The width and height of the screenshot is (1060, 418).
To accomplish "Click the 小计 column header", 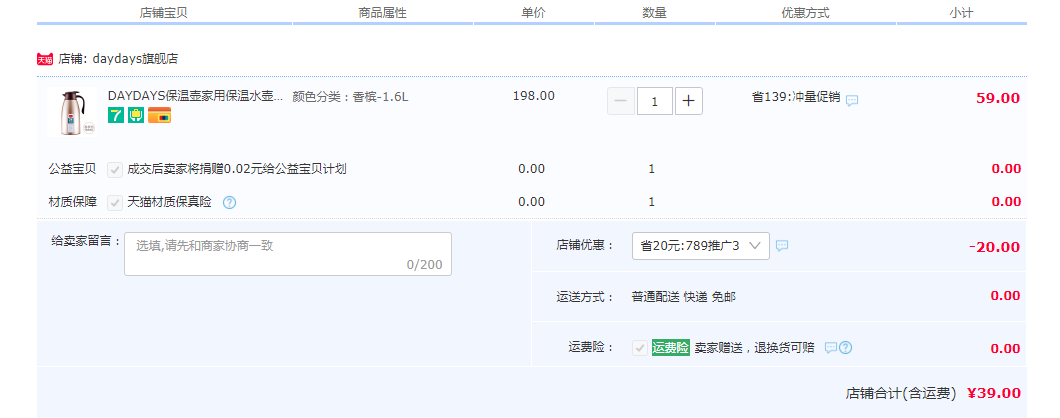I will 961,13.
